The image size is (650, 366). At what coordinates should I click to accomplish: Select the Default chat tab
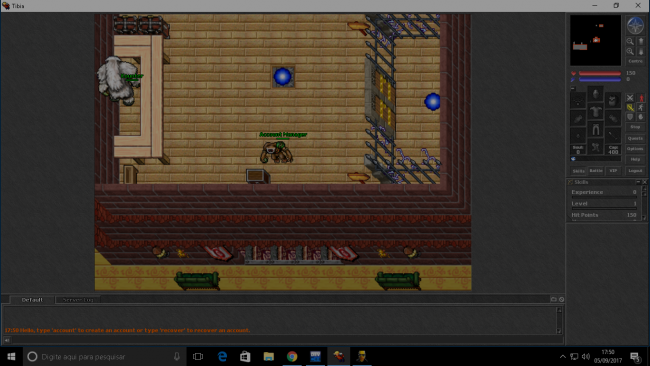click(32, 300)
